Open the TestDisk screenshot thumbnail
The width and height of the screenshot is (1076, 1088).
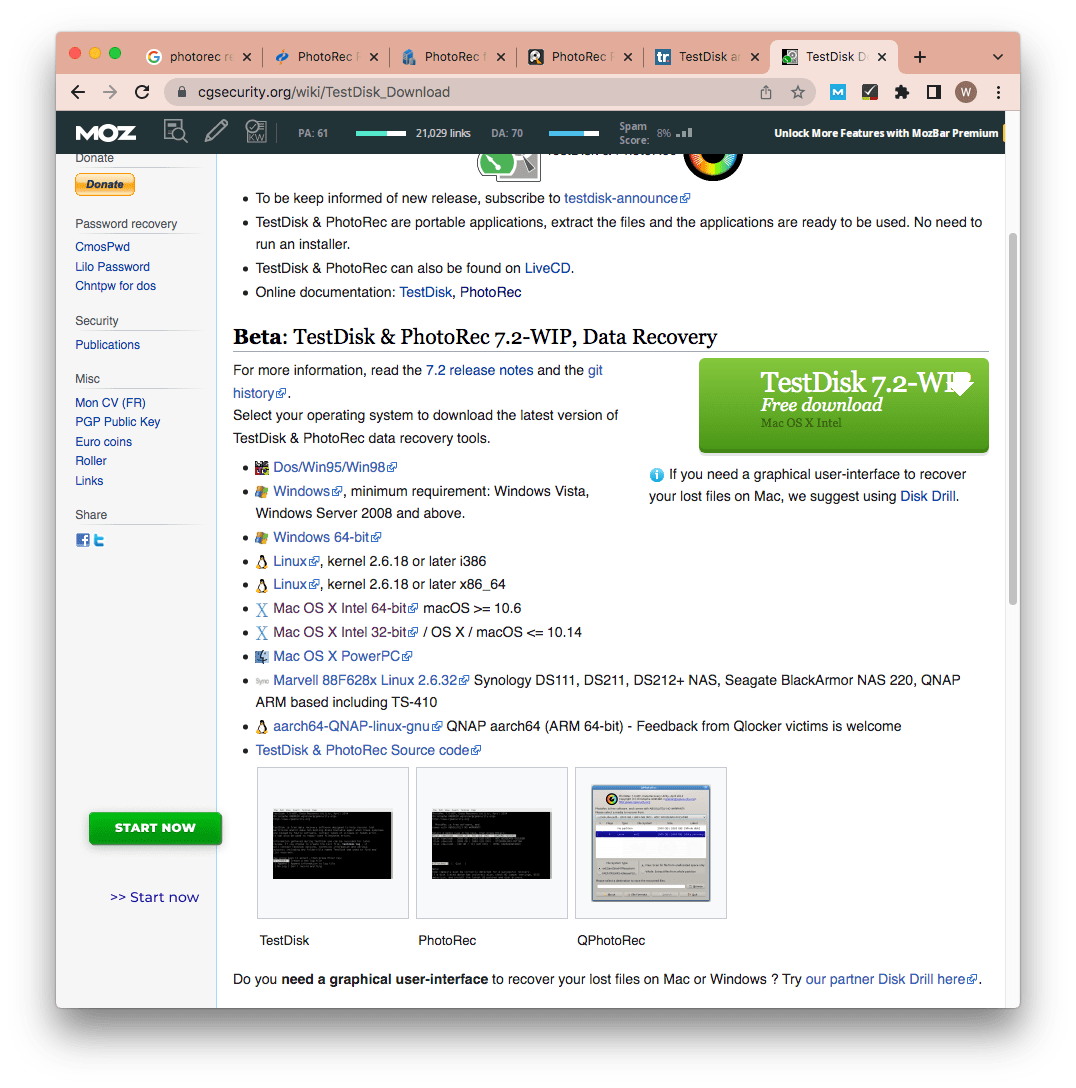click(332, 843)
